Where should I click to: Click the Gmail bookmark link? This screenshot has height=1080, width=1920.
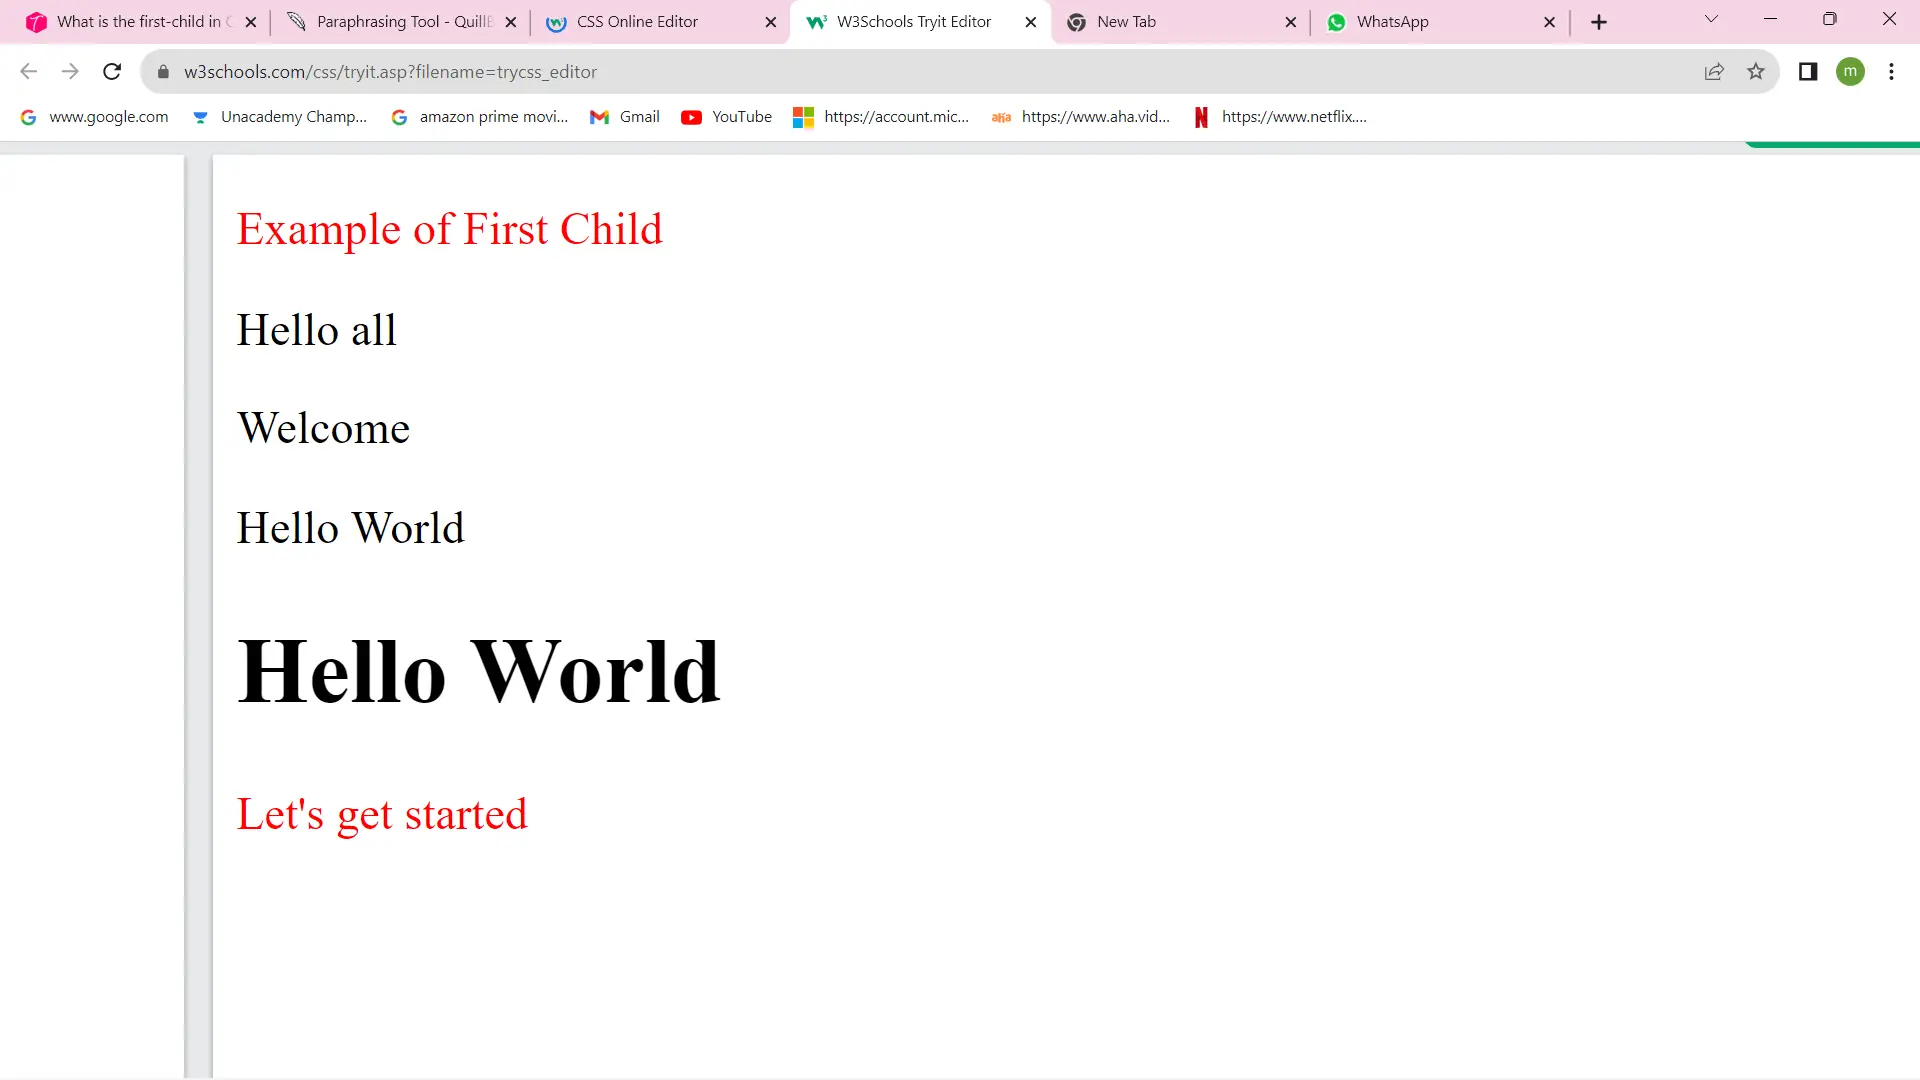pos(638,116)
